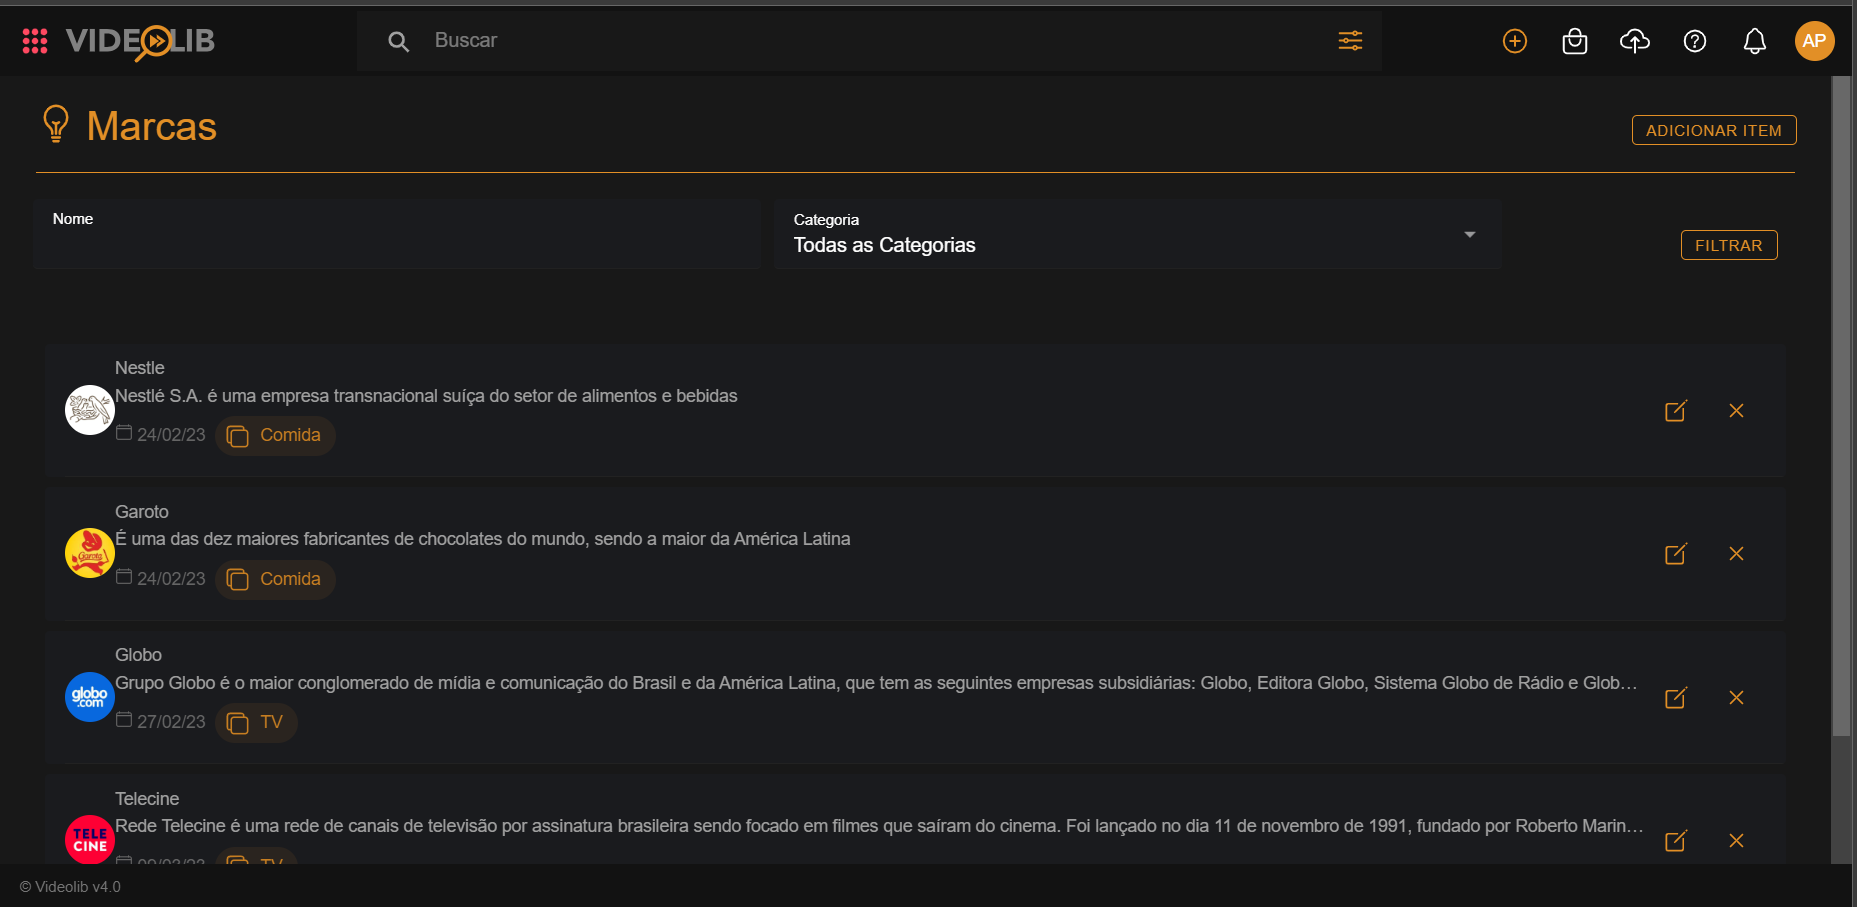Delete the Telecine brand entry

click(1736, 841)
